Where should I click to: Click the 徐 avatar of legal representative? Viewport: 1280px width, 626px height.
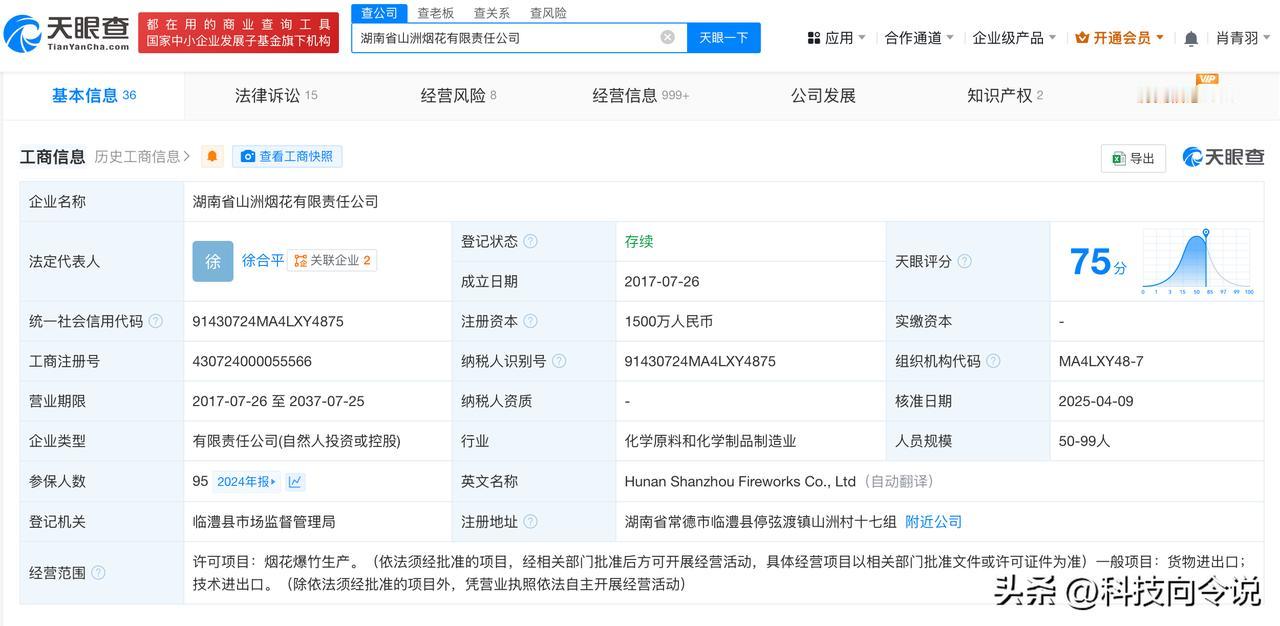point(212,261)
